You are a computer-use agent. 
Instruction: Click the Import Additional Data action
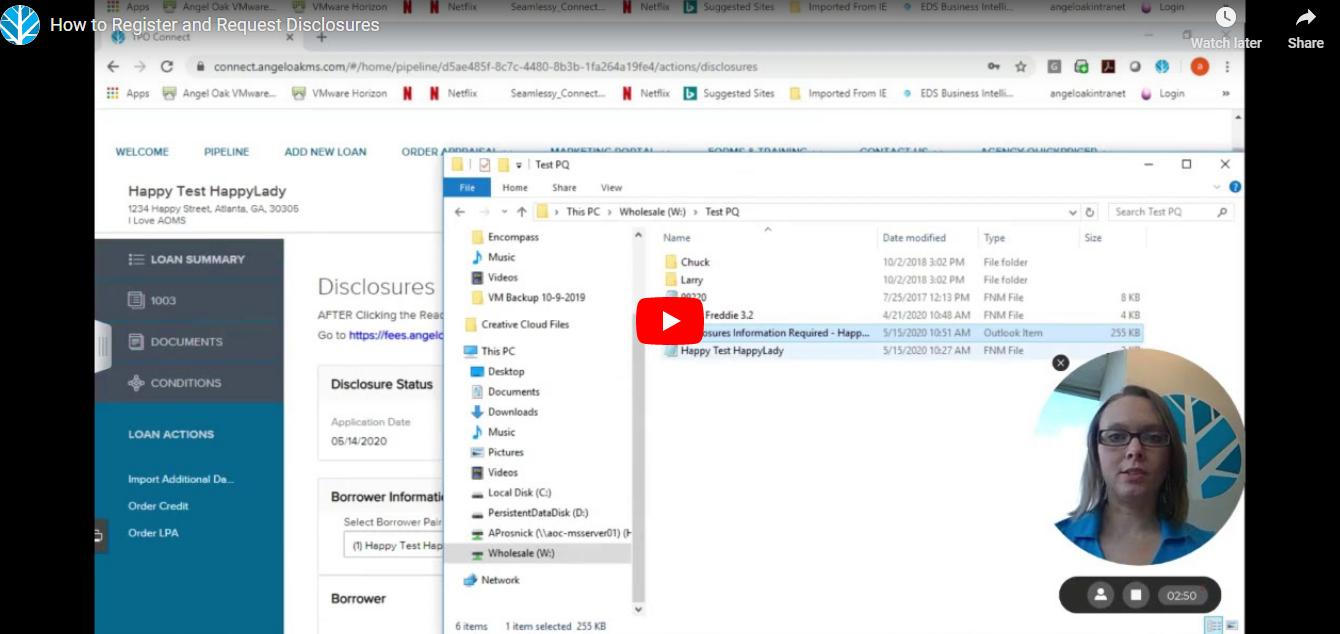tap(181, 479)
